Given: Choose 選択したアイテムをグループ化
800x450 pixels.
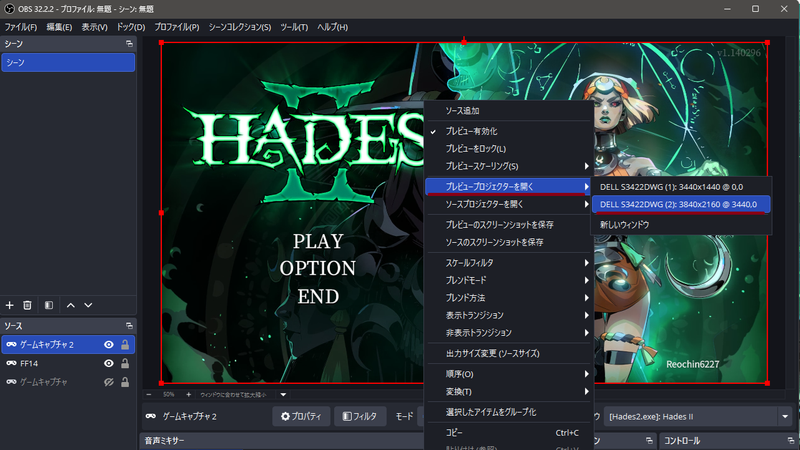Looking at the screenshot, I should [509, 412].
